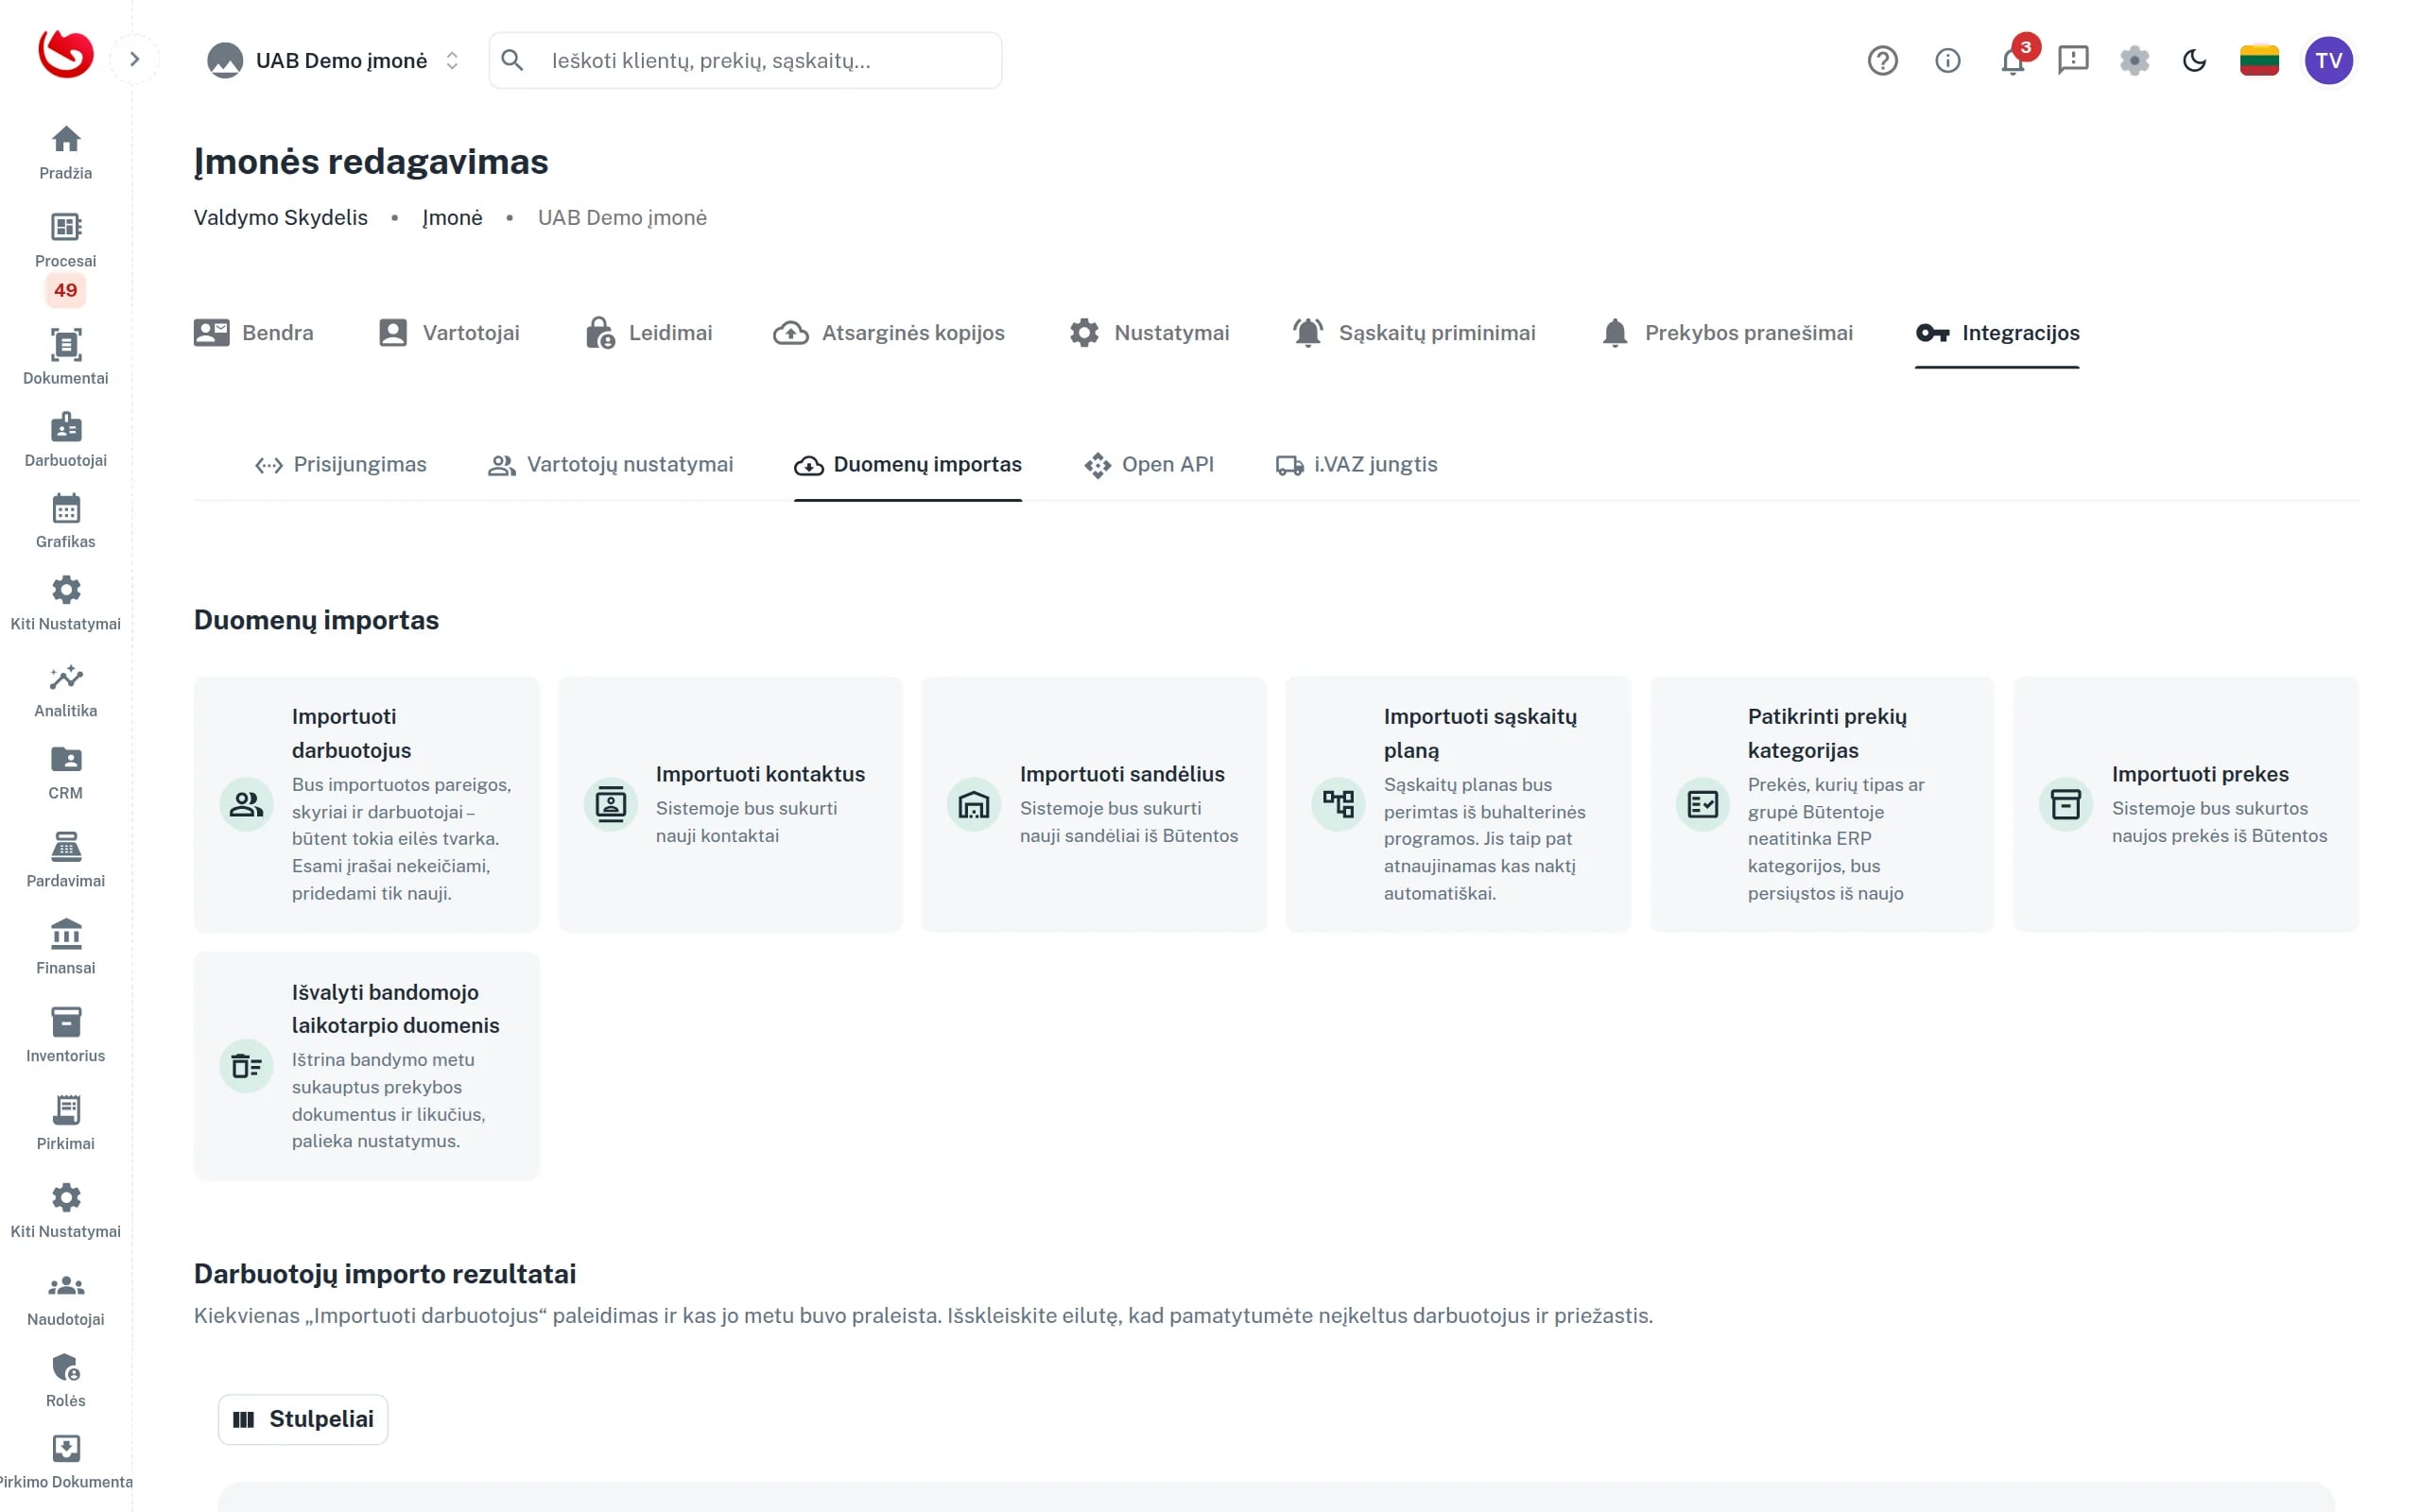The image size is (2420, 1512).
Task: Switch to the Bendra tab
Action: pos(254,333)
